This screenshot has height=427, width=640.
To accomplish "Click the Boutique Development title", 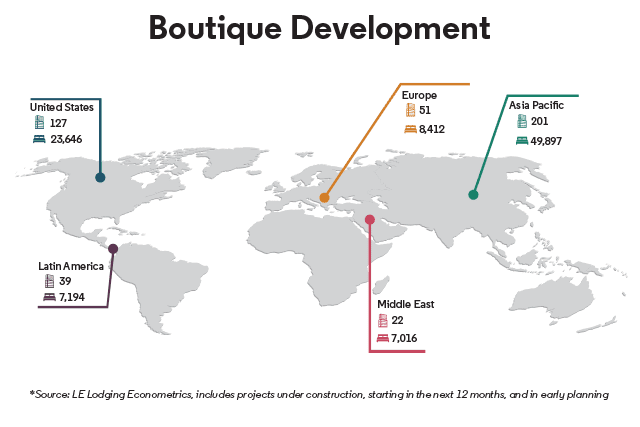I will pos(320,28).
